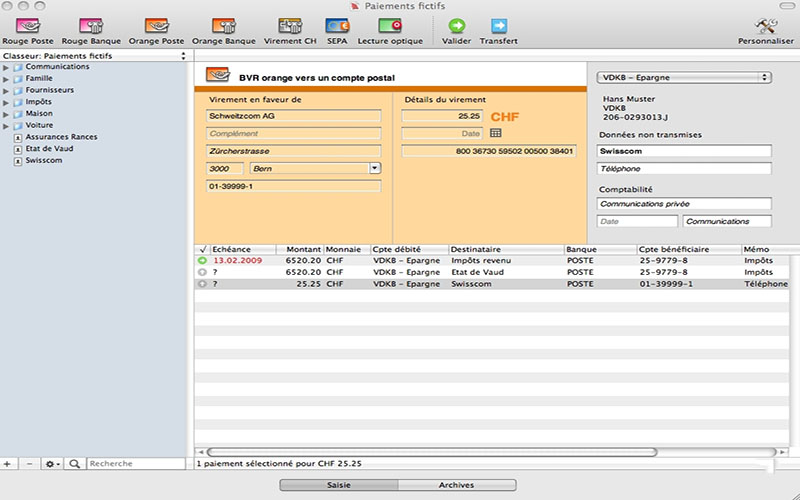Sort by the Montant column header

[x=300, y=249]
